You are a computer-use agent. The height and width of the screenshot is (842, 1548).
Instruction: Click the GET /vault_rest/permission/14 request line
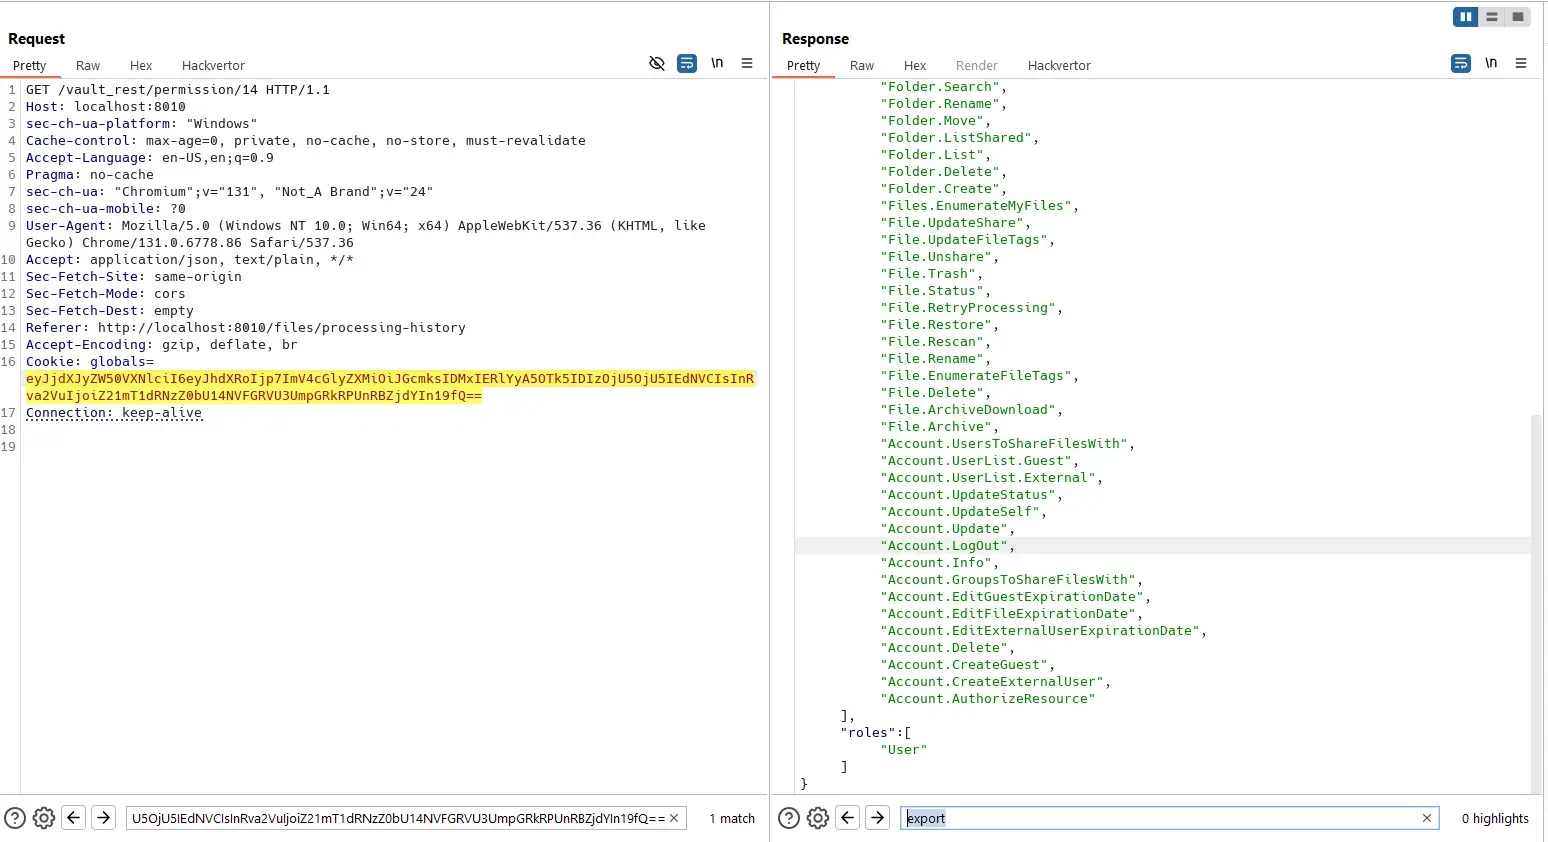point(178,90)
